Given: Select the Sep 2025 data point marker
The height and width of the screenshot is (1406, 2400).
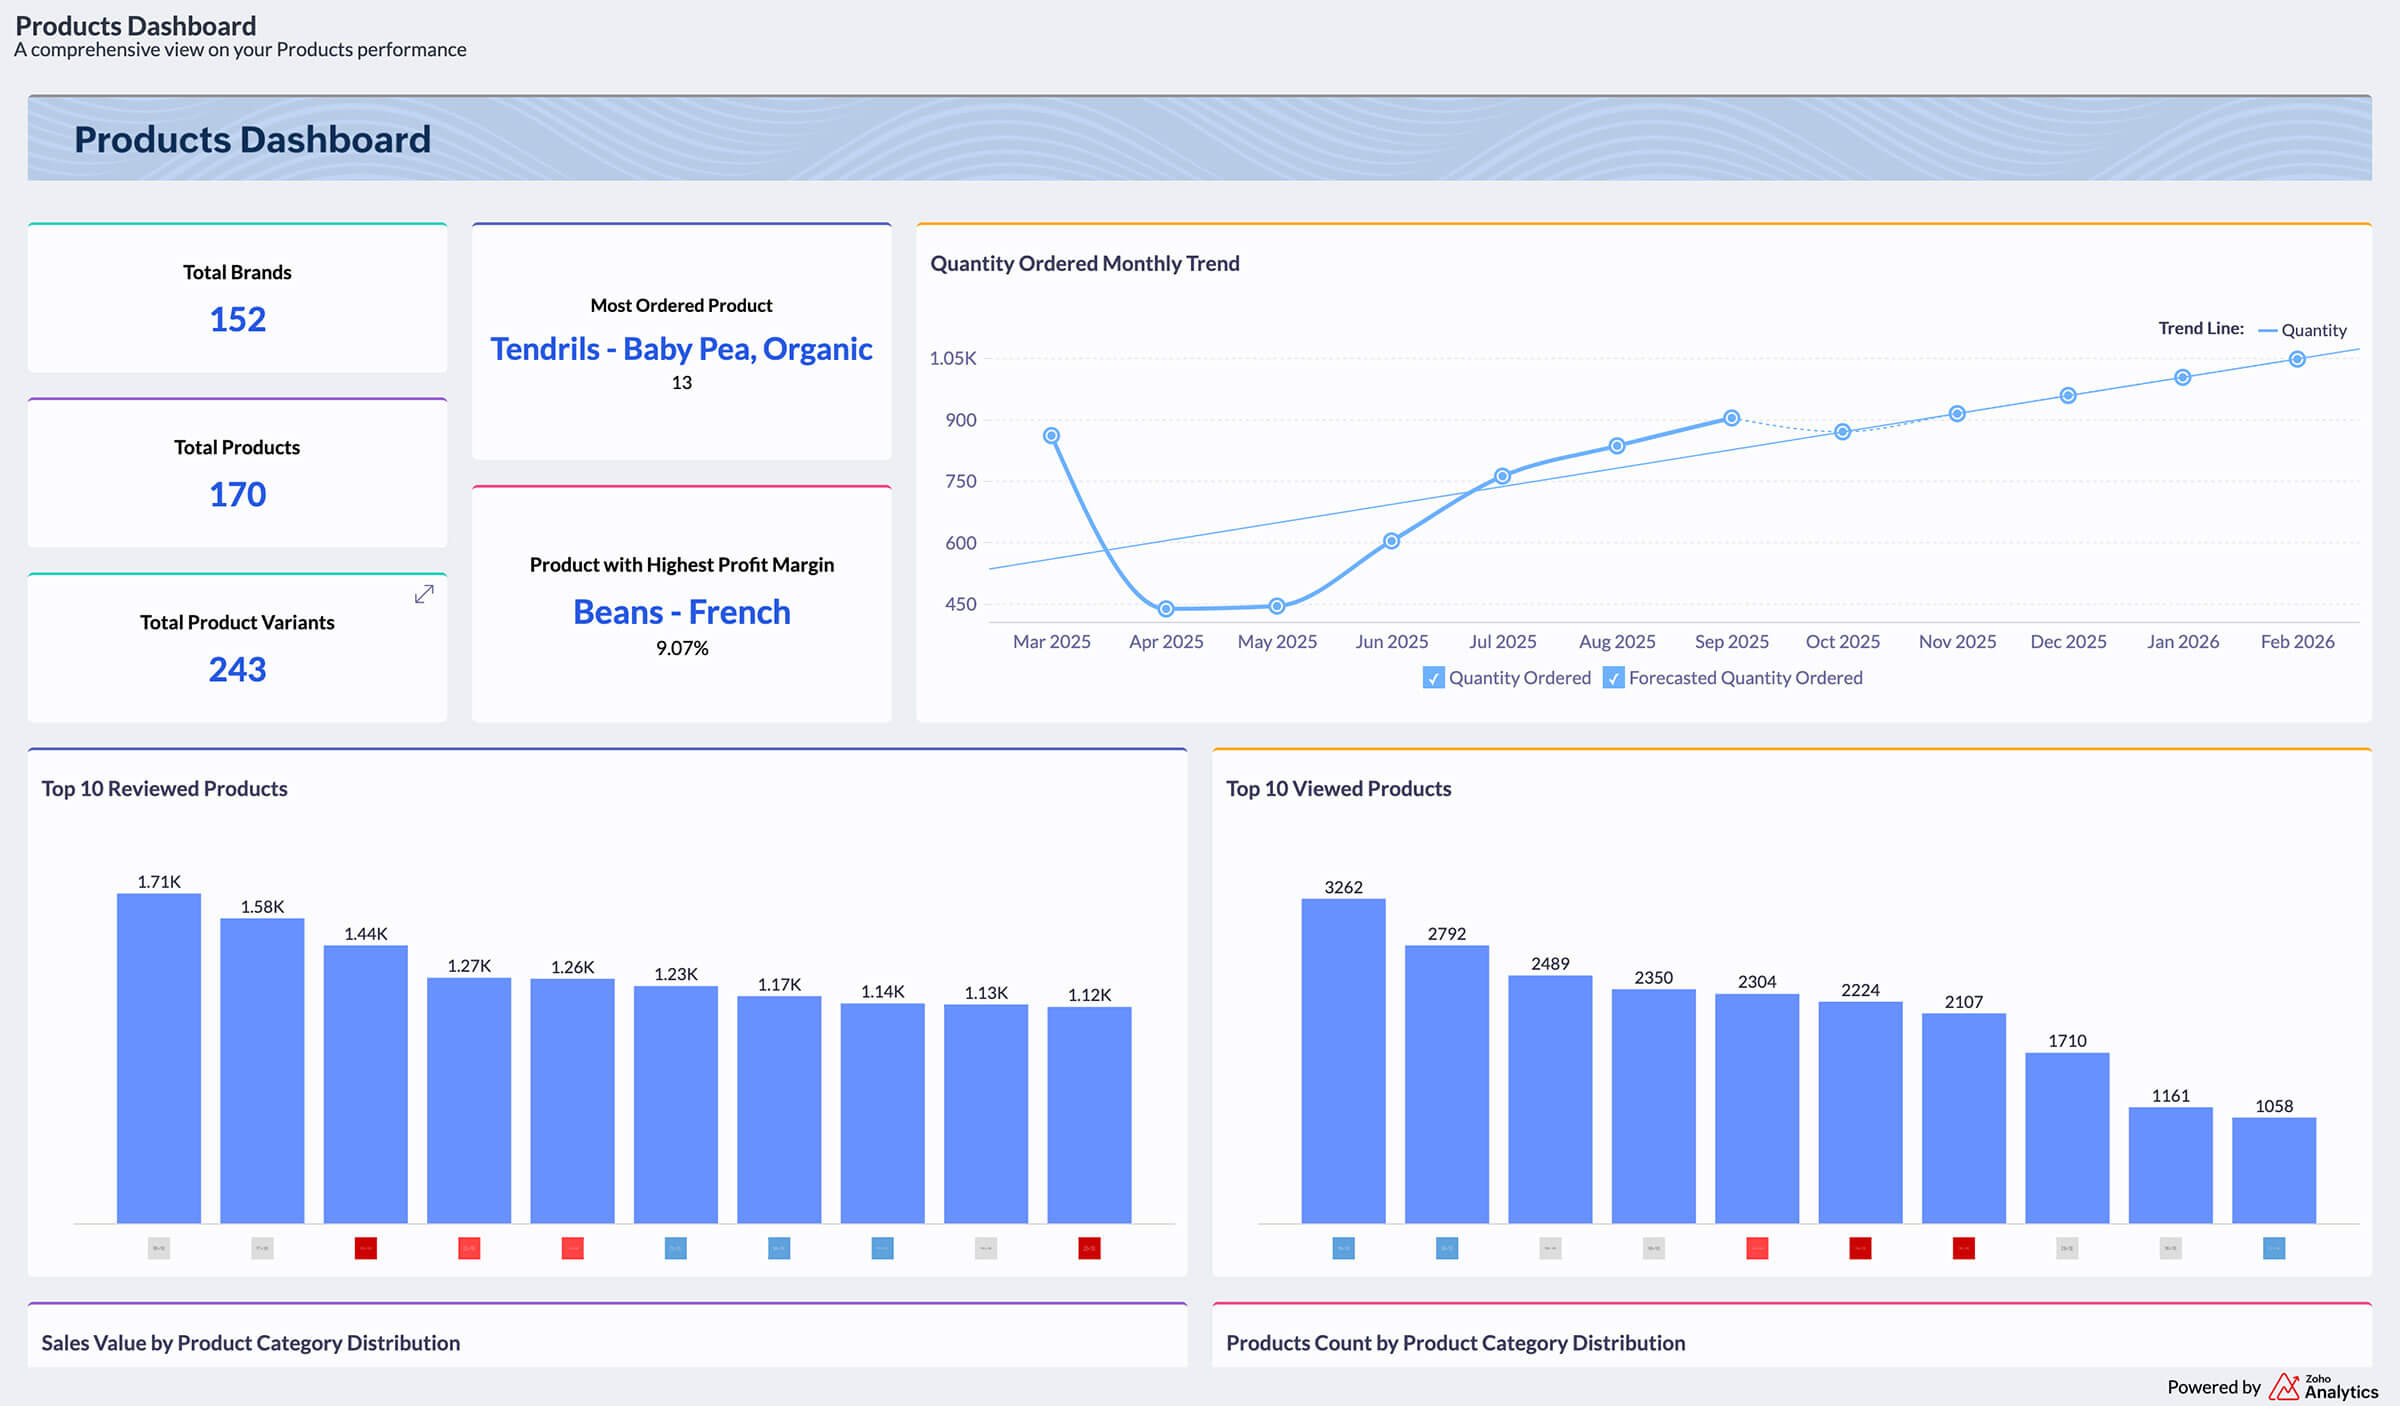Looking at the screenshot, I should click(x=1731, y=418).
